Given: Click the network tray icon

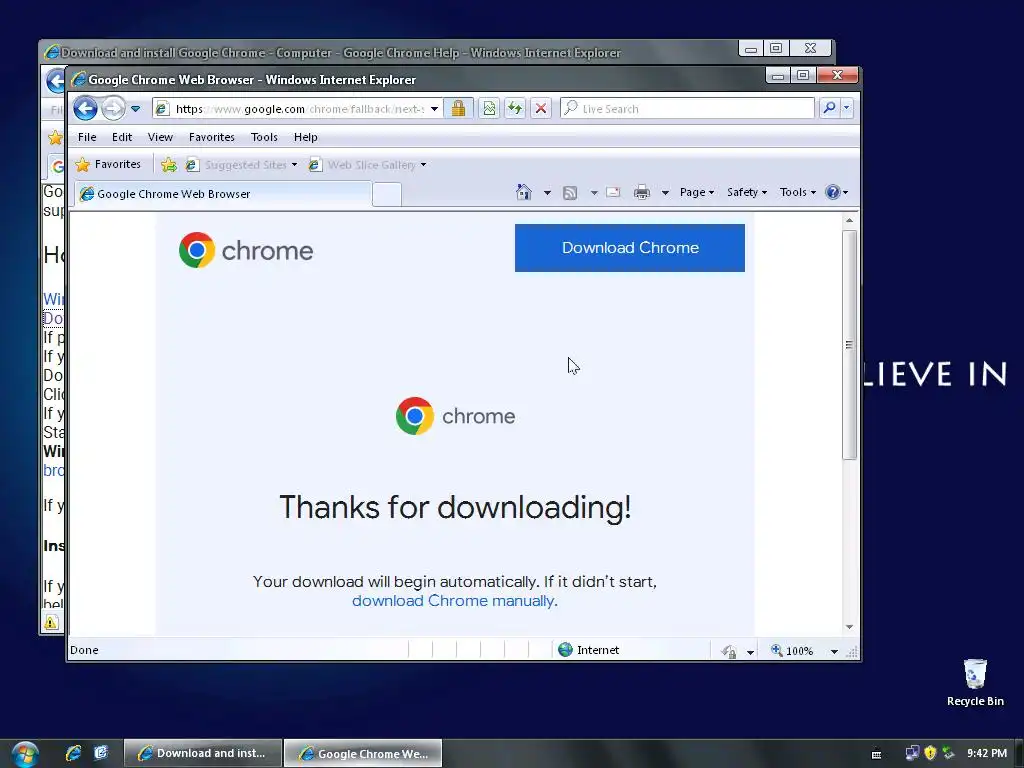Looking at the screenshot, I should click(912, 753).
